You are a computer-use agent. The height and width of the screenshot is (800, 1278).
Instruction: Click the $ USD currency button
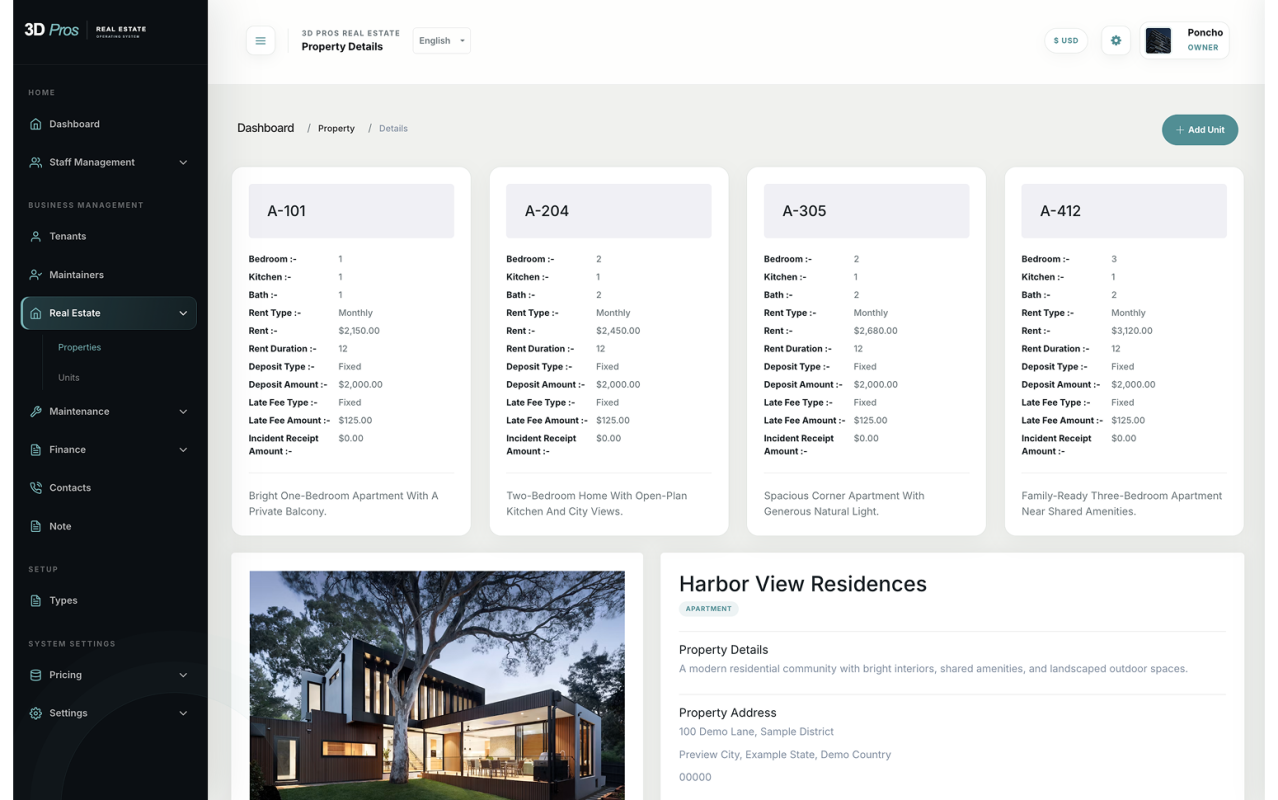[1066, 41]
